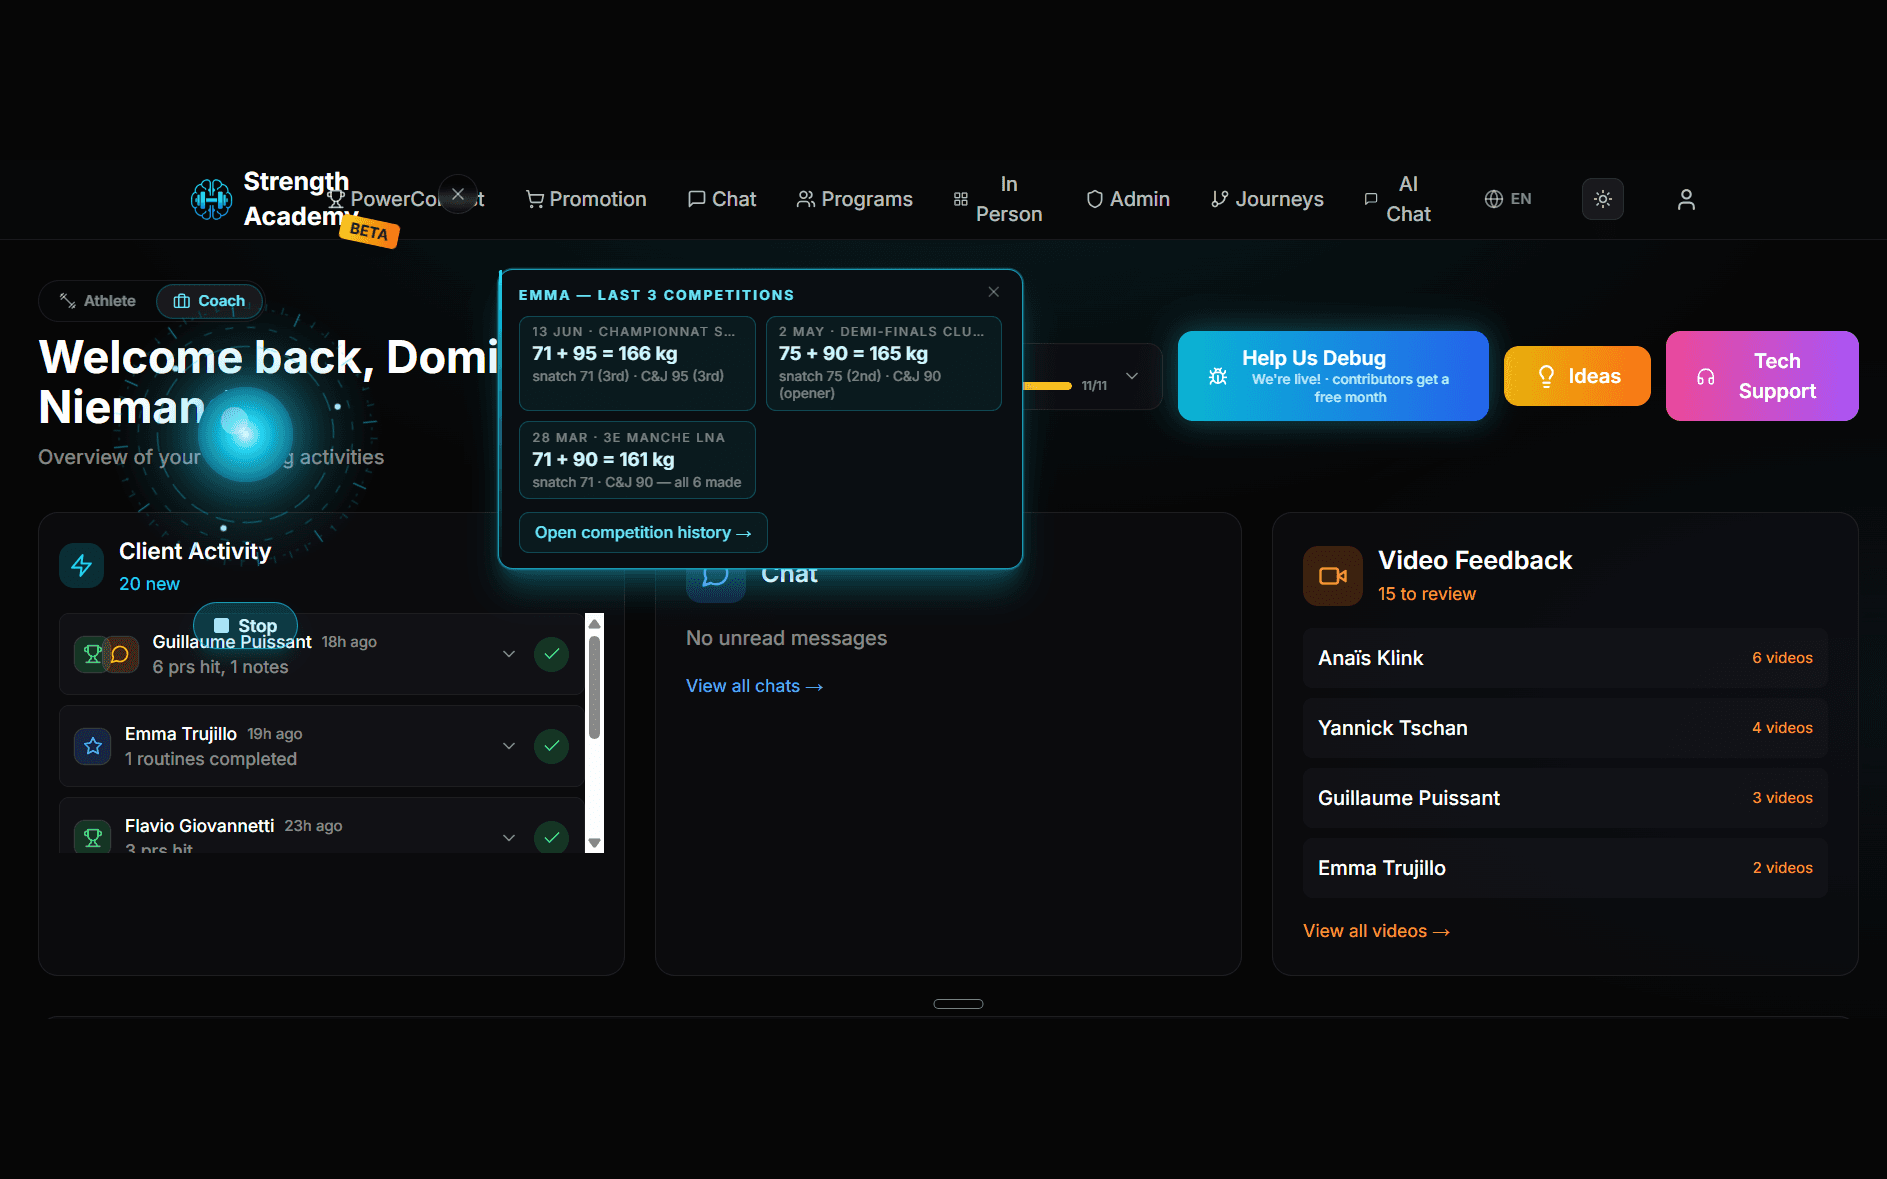Click the Help Us Debug banner

(x=1333, y=376)
